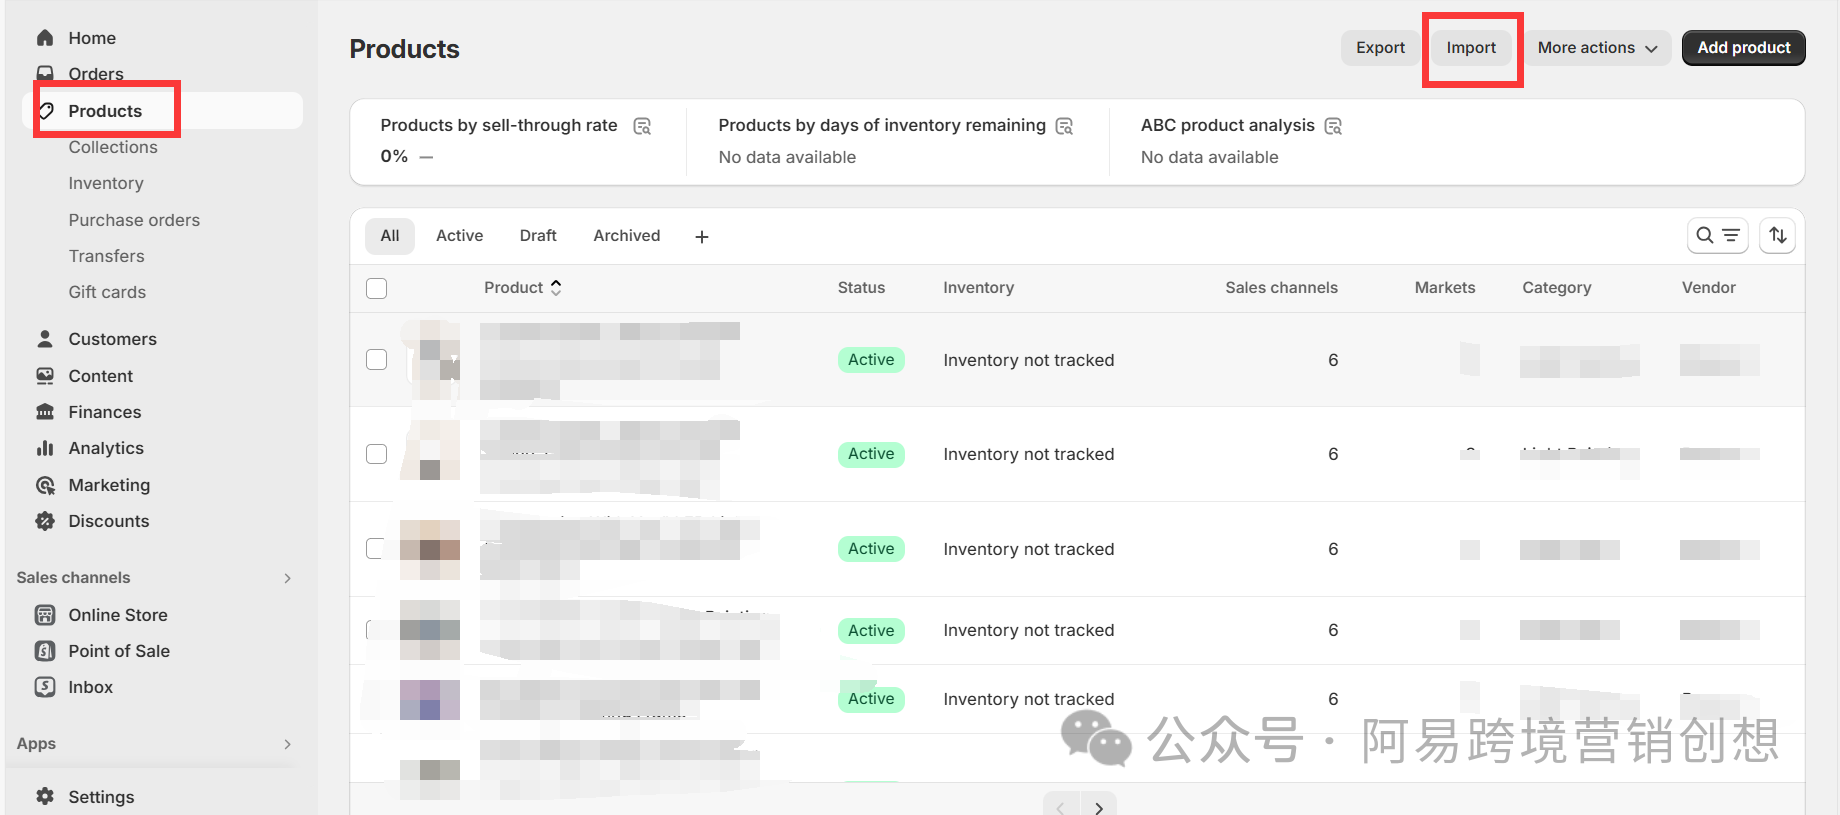Expand the Apps section chevron
This screenshot has height=815, width=1840.
287,744
